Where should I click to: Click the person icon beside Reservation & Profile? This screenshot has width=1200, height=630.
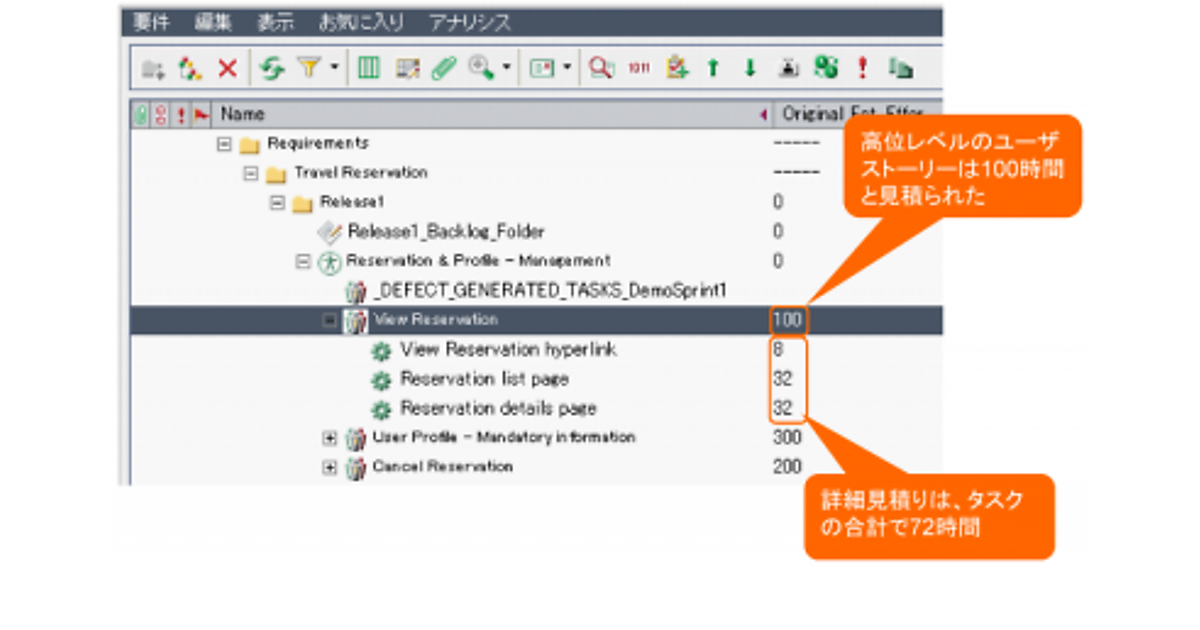click(x=330, y=261)
